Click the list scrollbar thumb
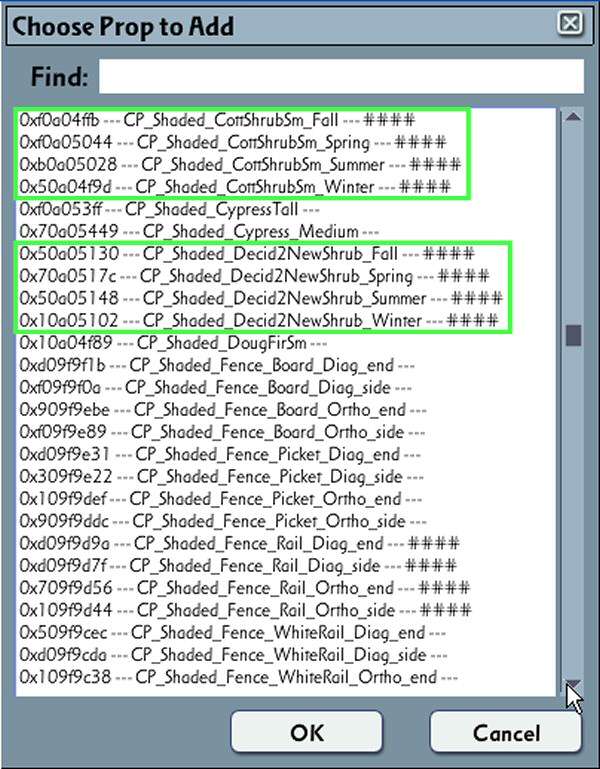Viewport: 600px width, 769px height. tap(574, 335)
